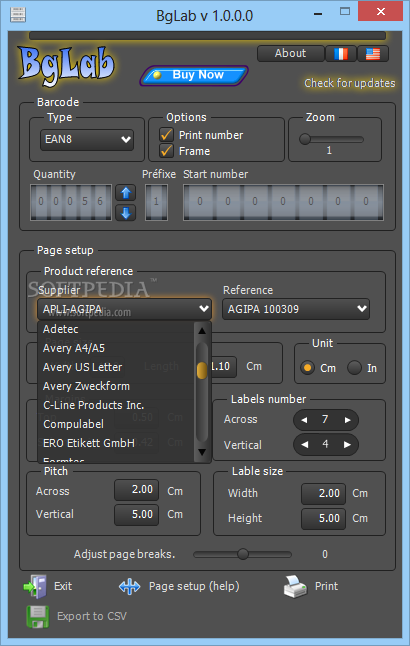Click the app icon in the title bar
This screenshot has width=410, height=646.
[x=17, y=15]
